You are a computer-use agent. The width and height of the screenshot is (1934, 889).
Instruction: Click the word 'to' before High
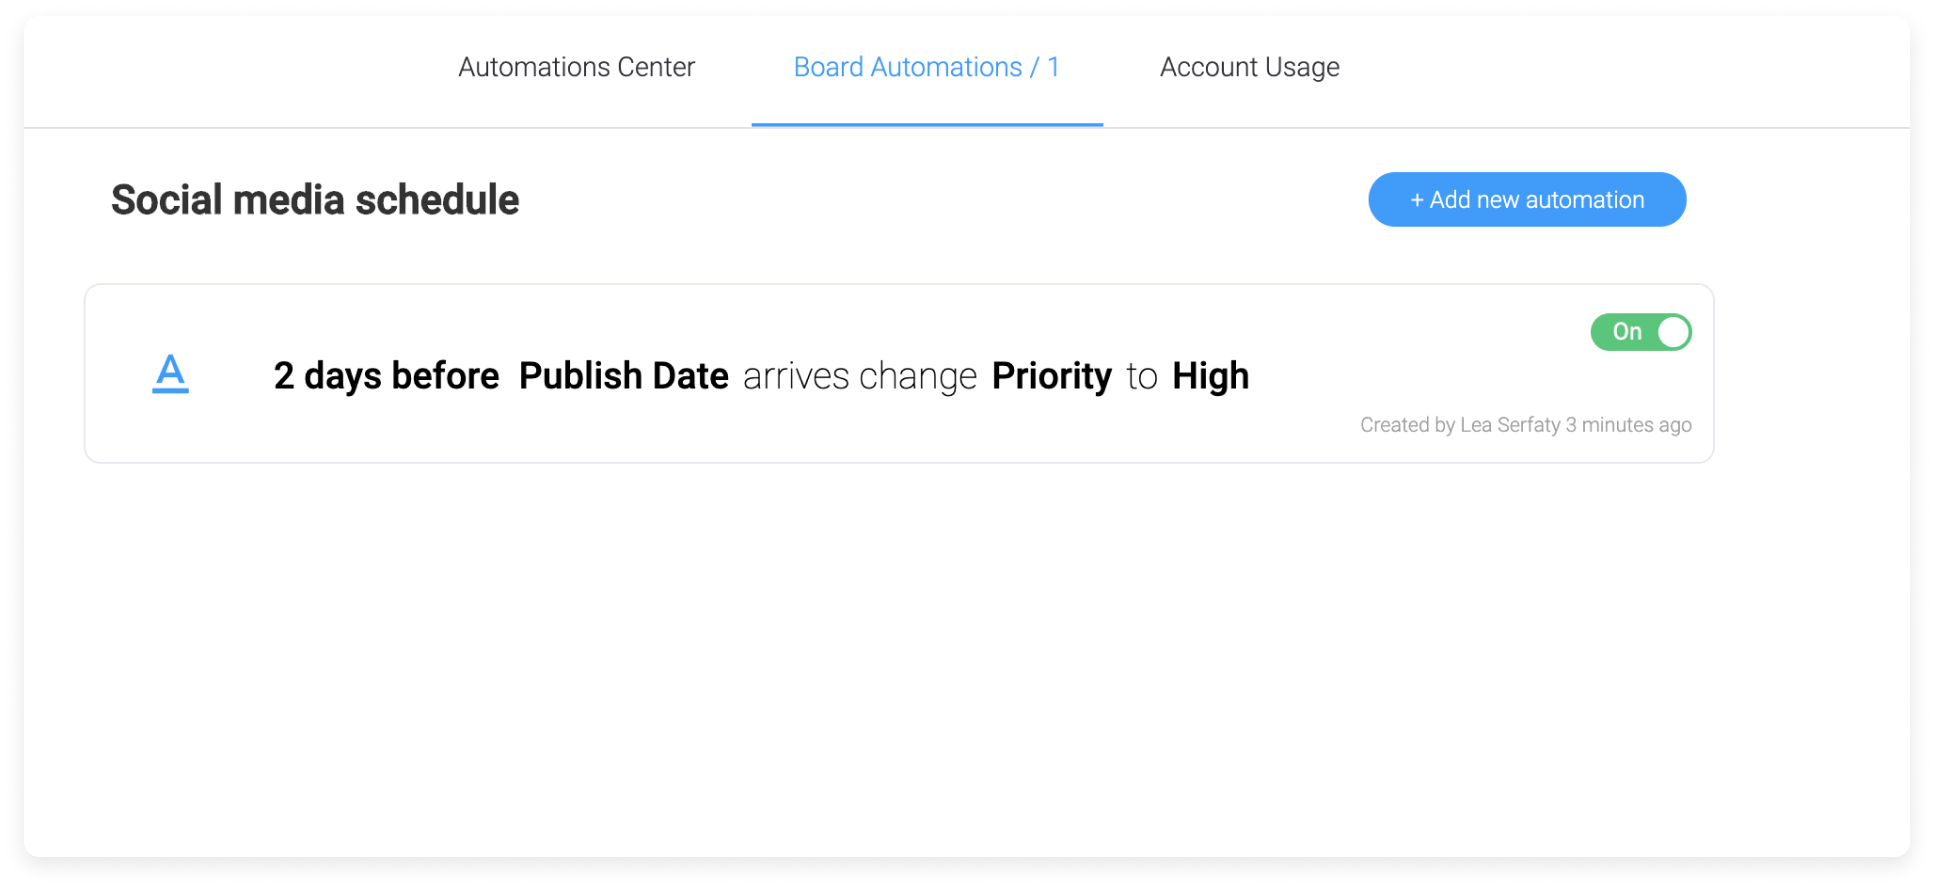click(x=1141, y=378)
